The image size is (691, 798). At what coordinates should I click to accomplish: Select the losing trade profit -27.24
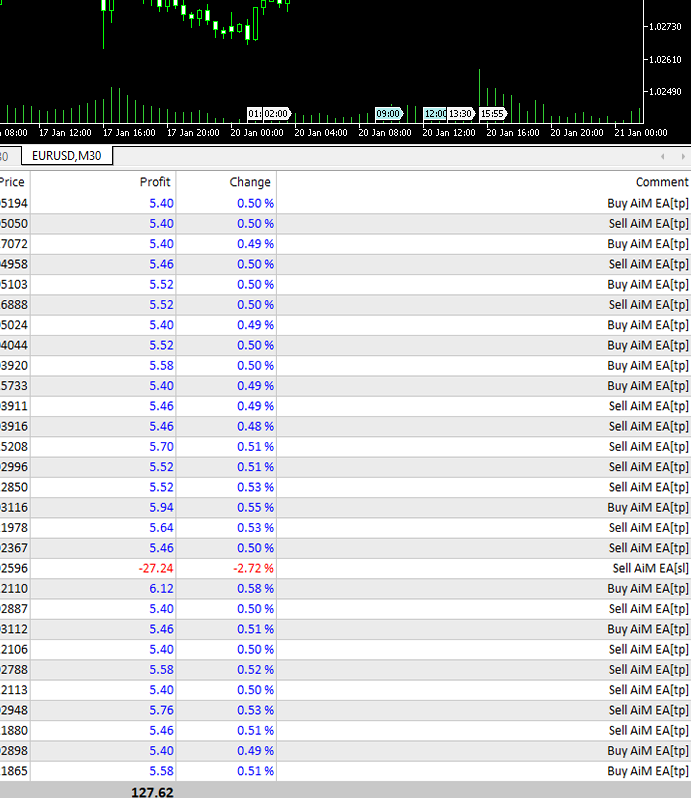156,568
